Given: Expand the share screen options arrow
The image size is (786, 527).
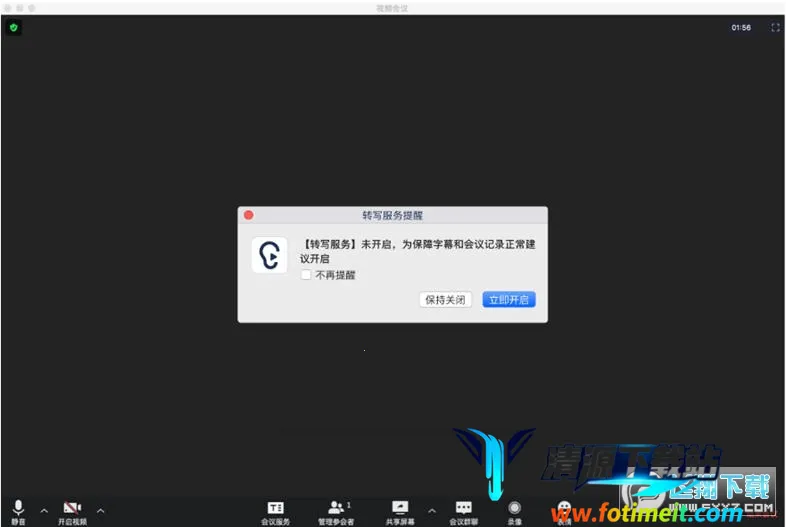Looking at the screenshot, I should [x=432, y=510].
